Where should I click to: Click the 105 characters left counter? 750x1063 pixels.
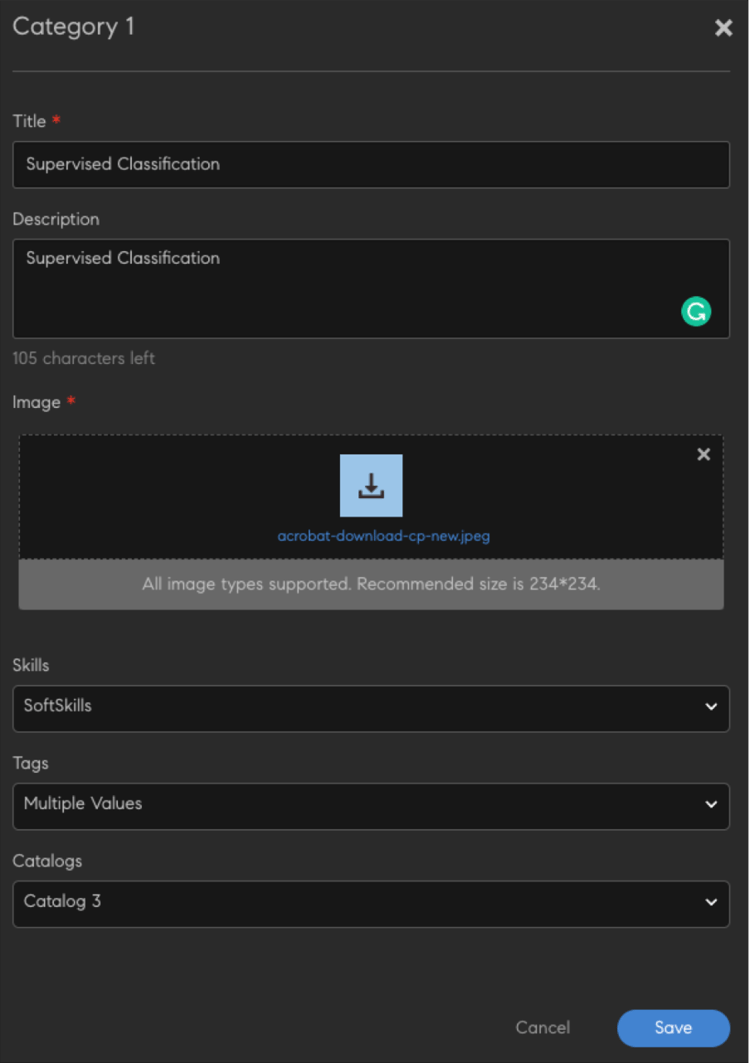pyautogui.click(x=83, y=358)
